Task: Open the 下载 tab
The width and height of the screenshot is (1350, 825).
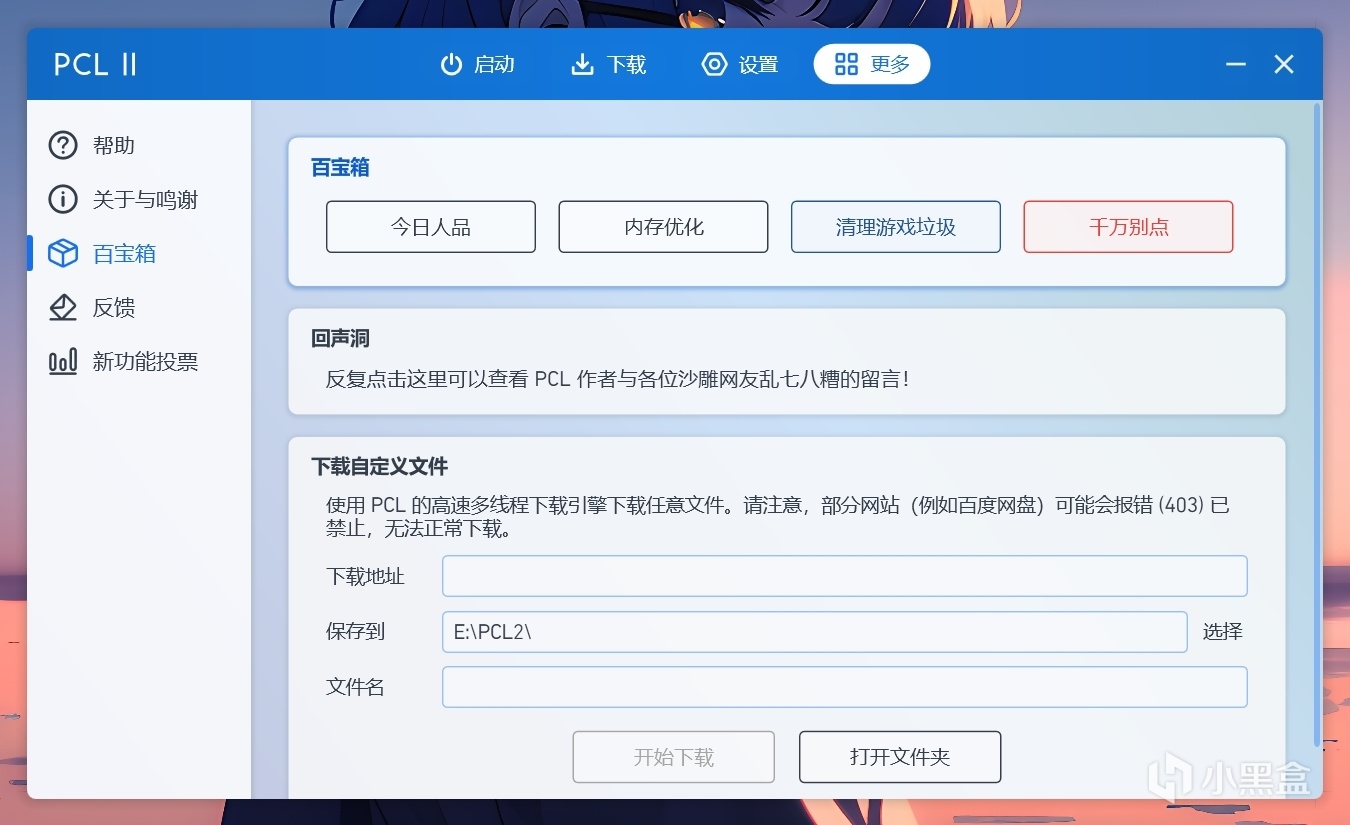Action: coord(609,65)
